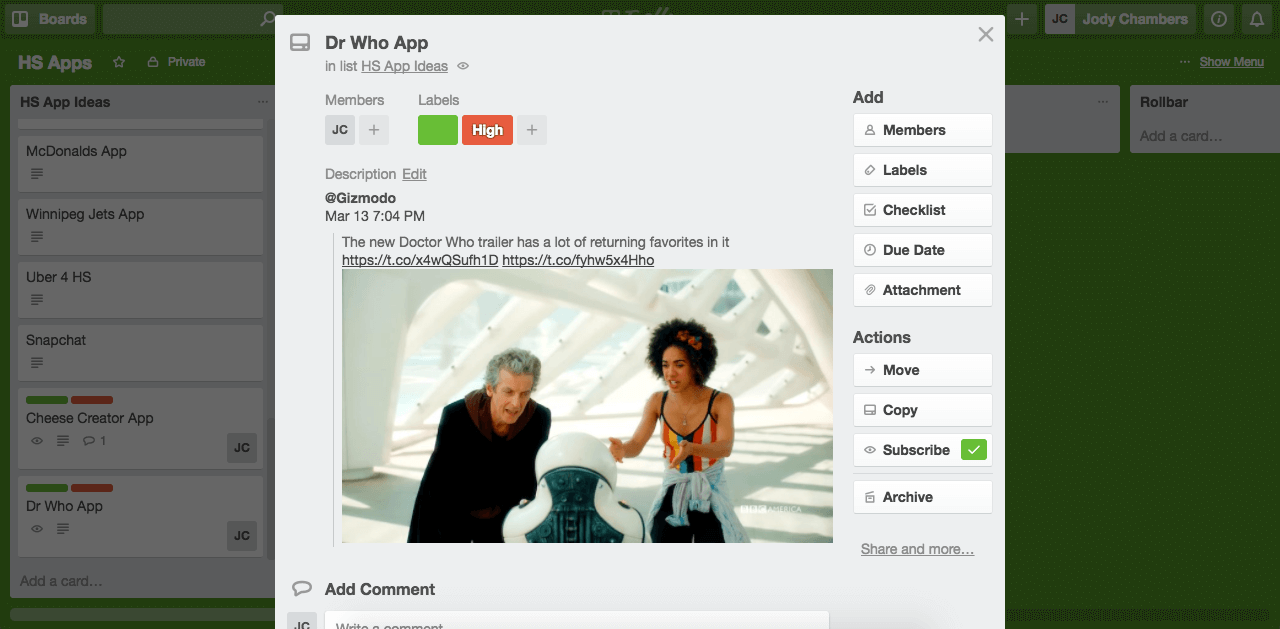Click JC avatar on Dr Who App board card
The height and width of the screenshot is (629, 1280).
pos(242,536)
